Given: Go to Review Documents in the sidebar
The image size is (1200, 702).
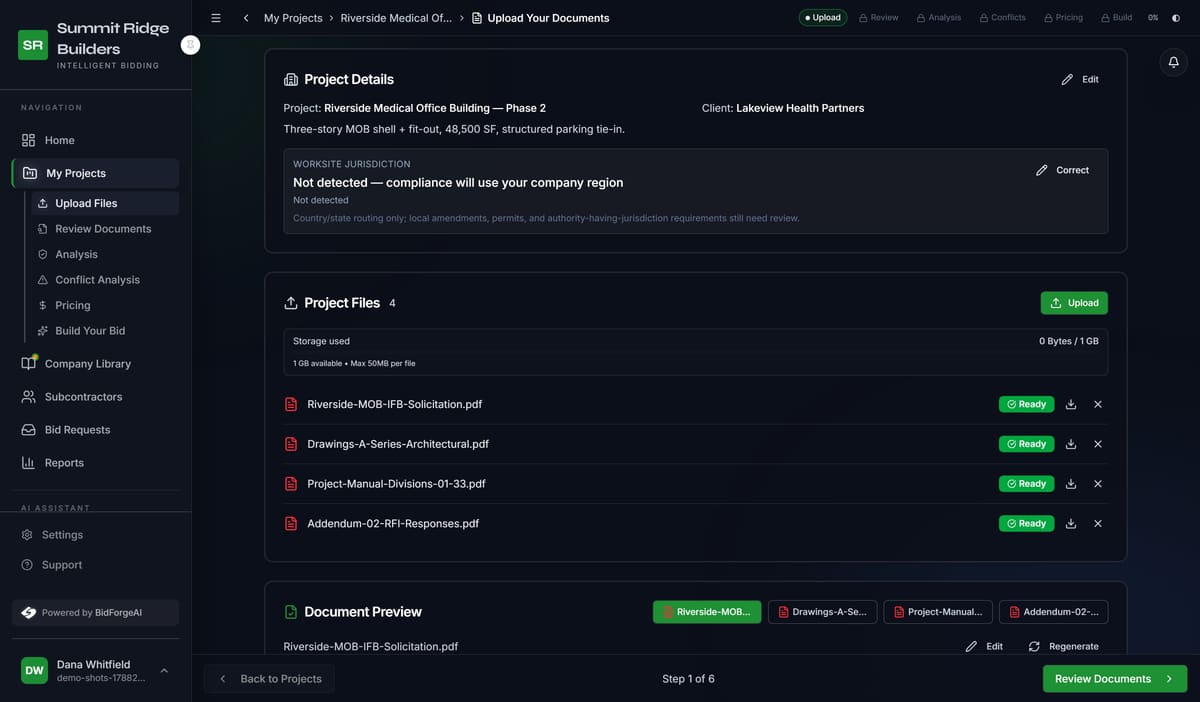Looking at the screenshot, I should pyautogui.click(x=105, y=229).
